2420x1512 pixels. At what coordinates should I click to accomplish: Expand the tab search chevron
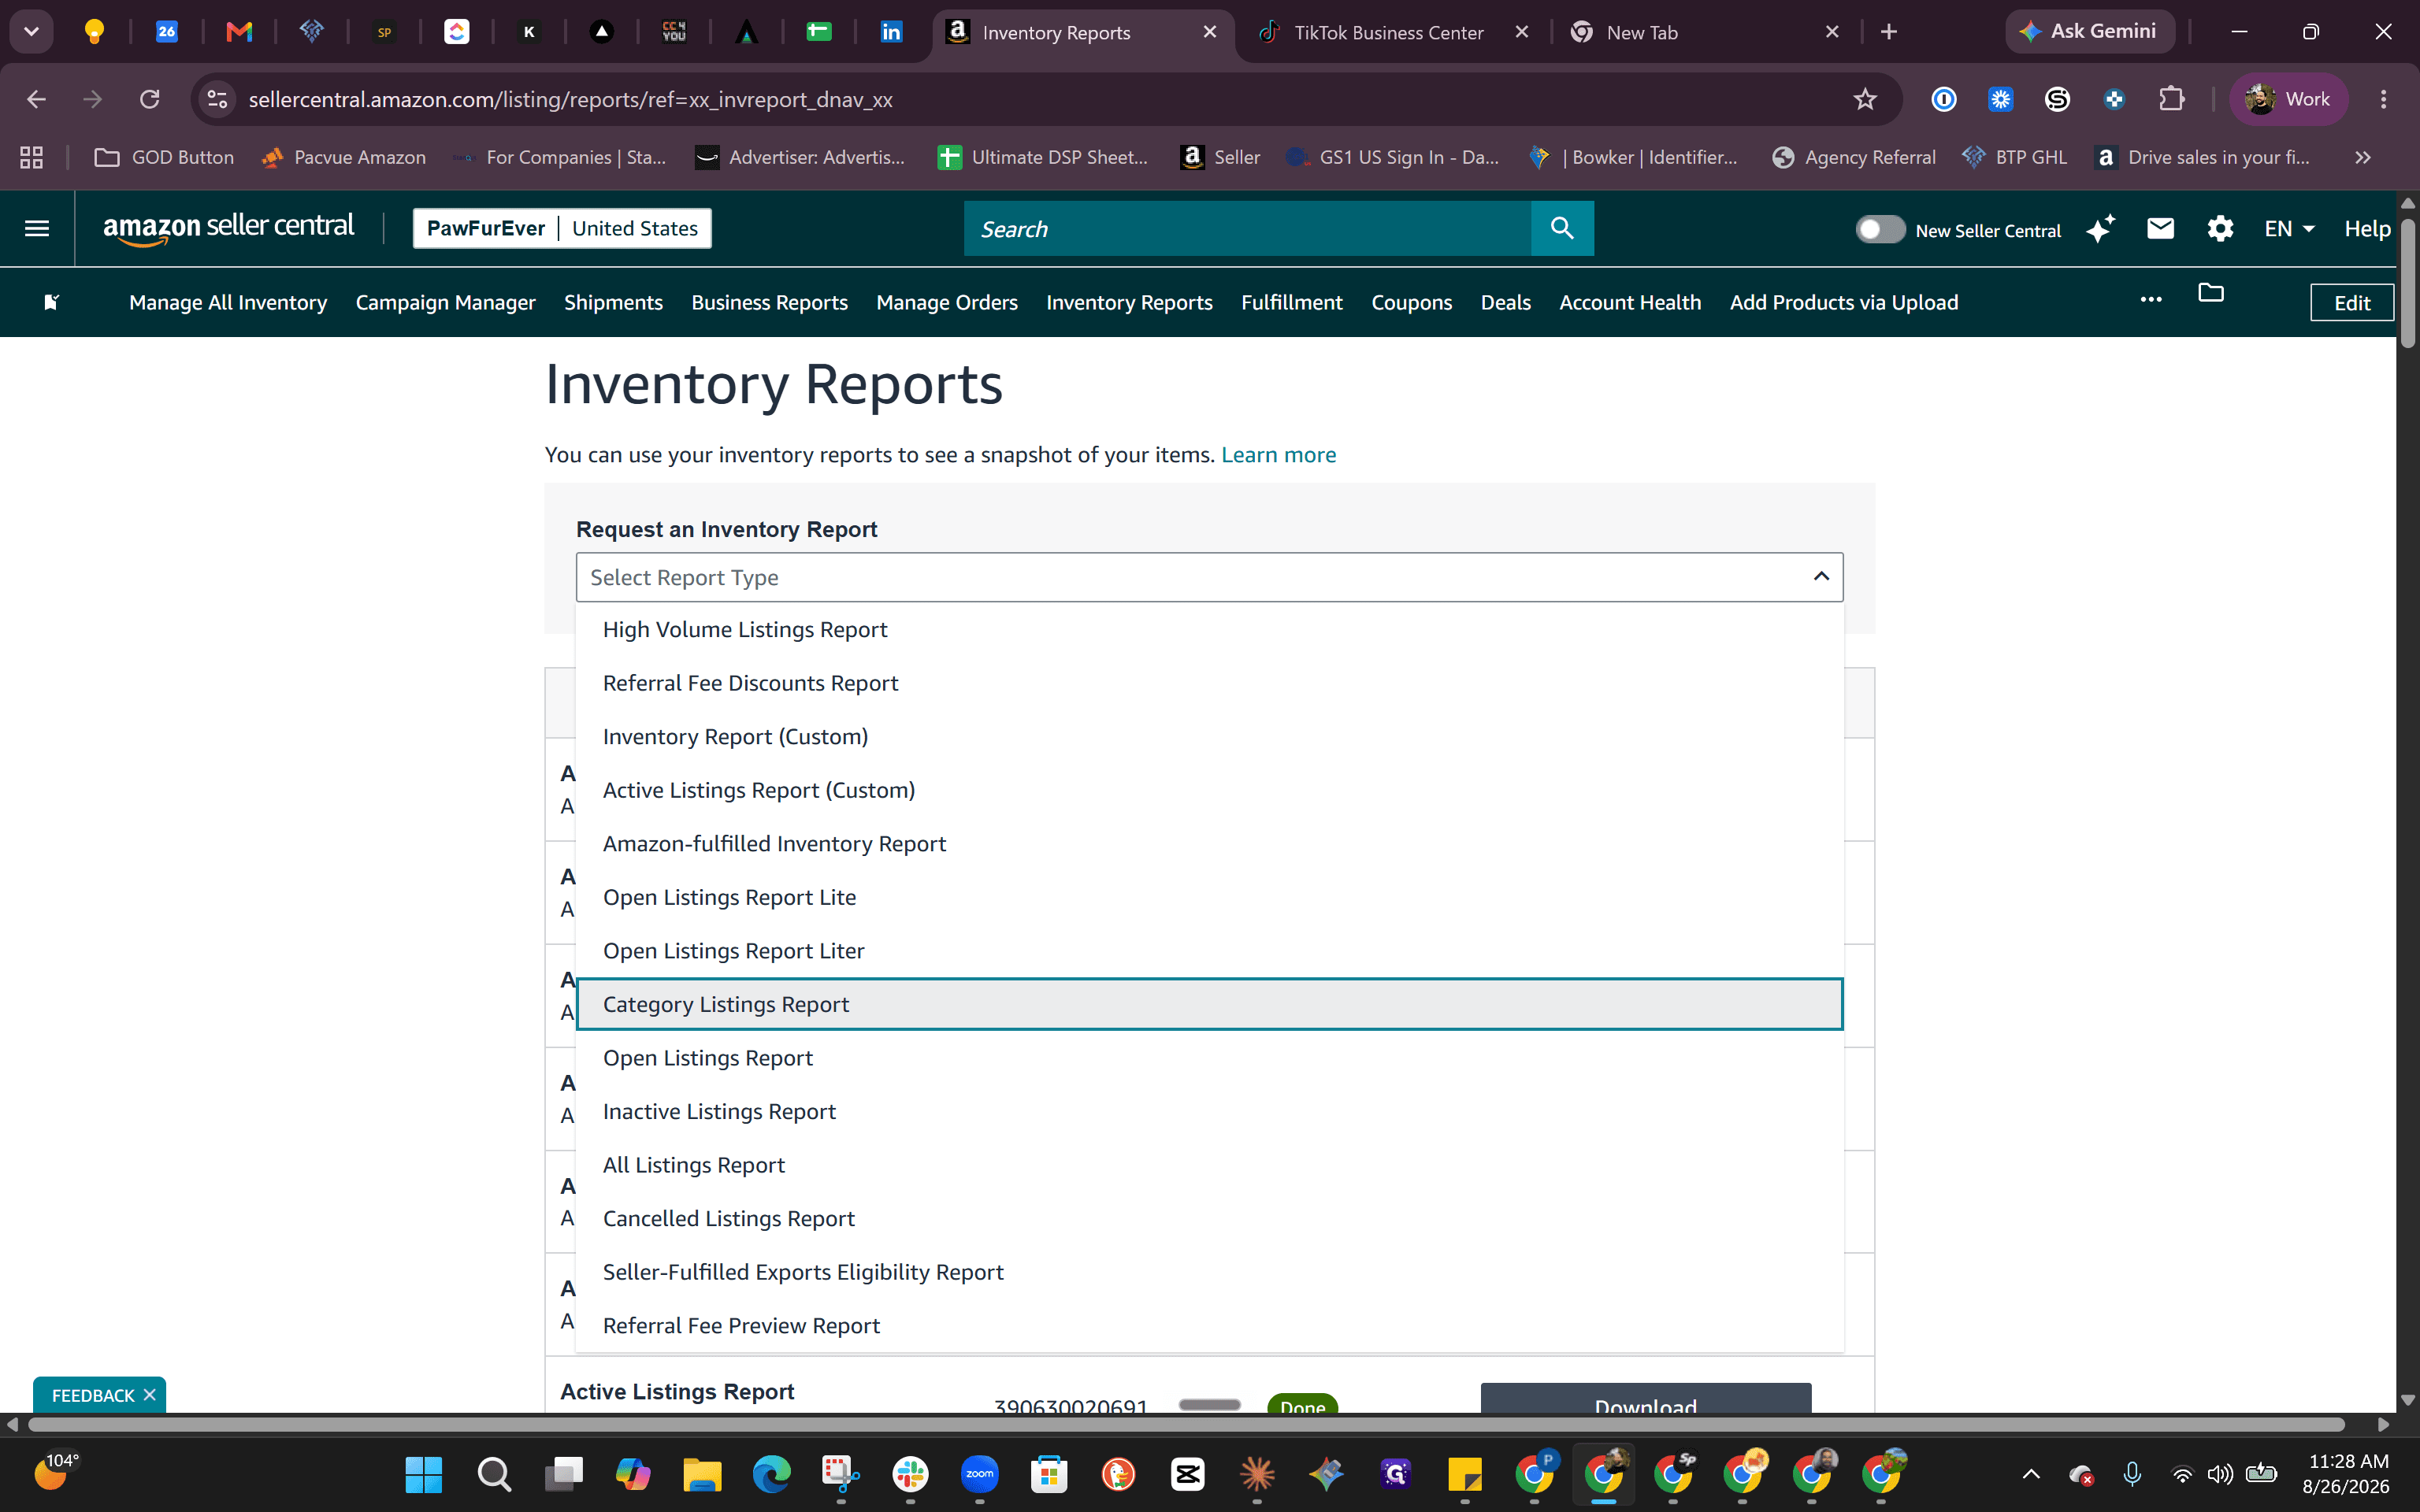tap(31, 32)
